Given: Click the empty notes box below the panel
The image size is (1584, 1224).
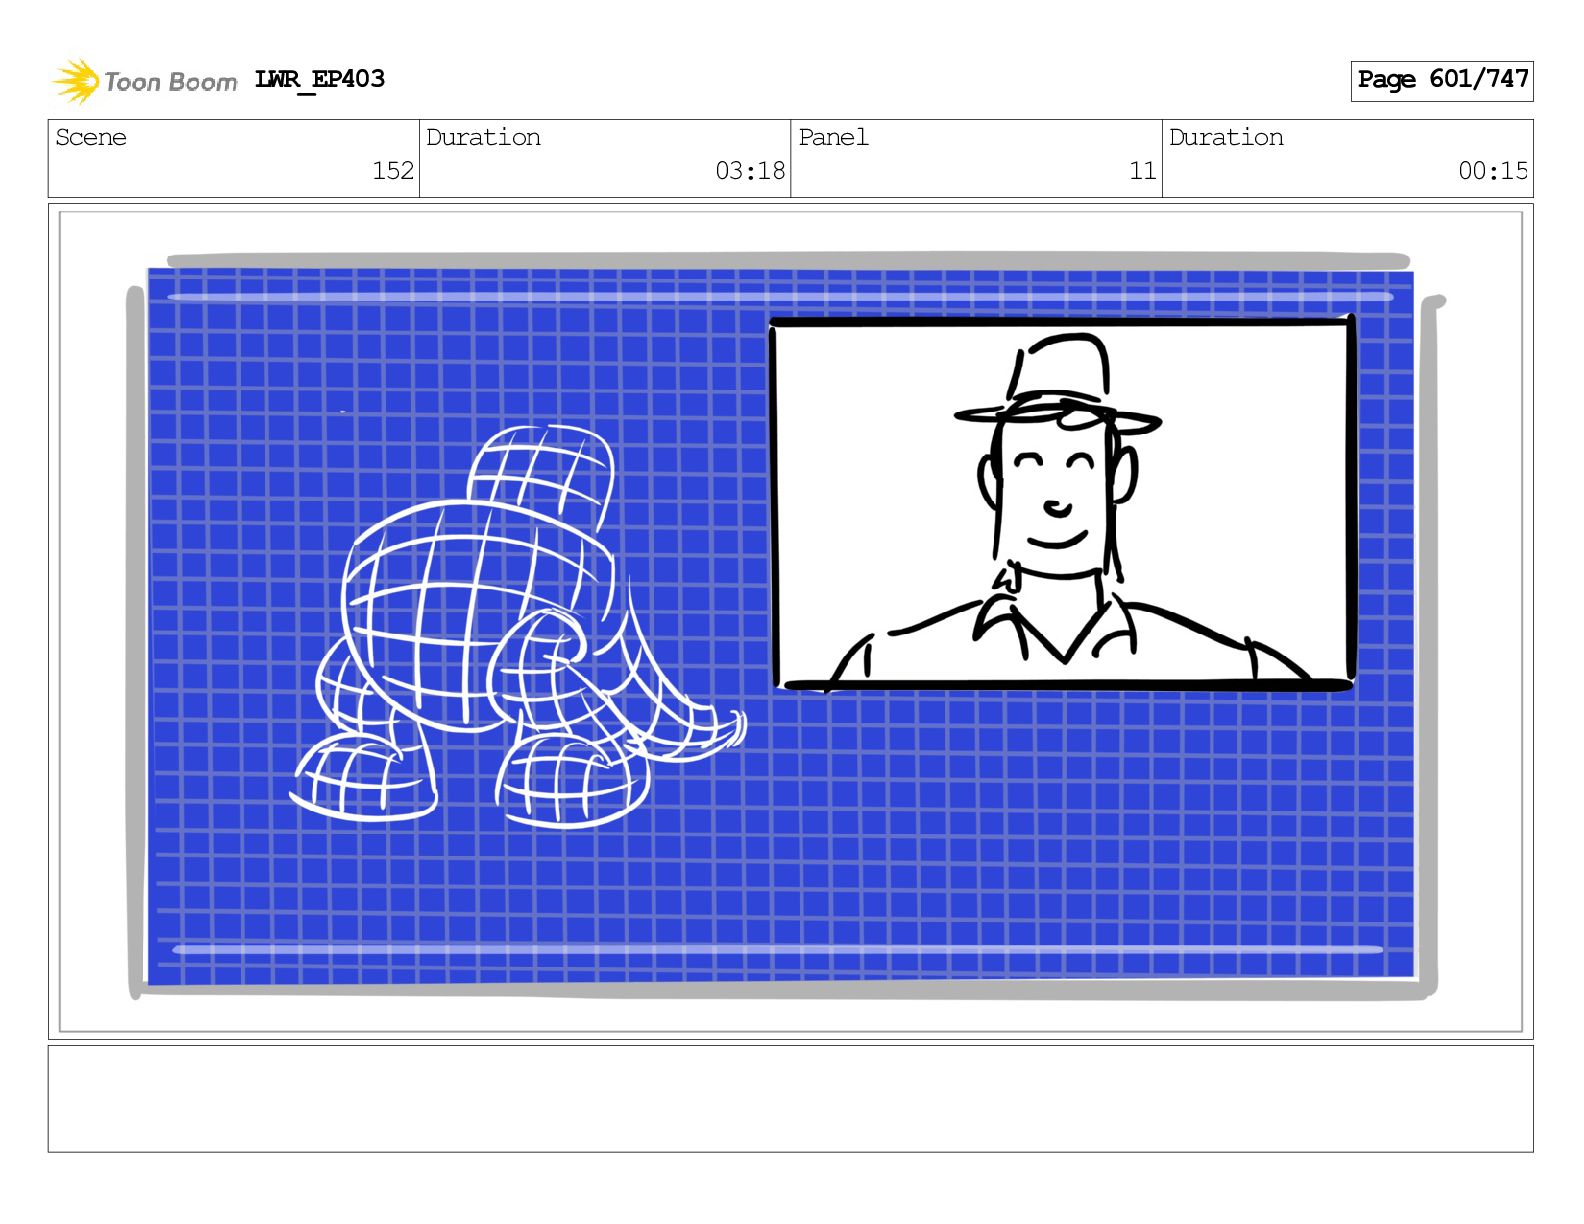Looking at the screenshot, I should click(790, 1099).
